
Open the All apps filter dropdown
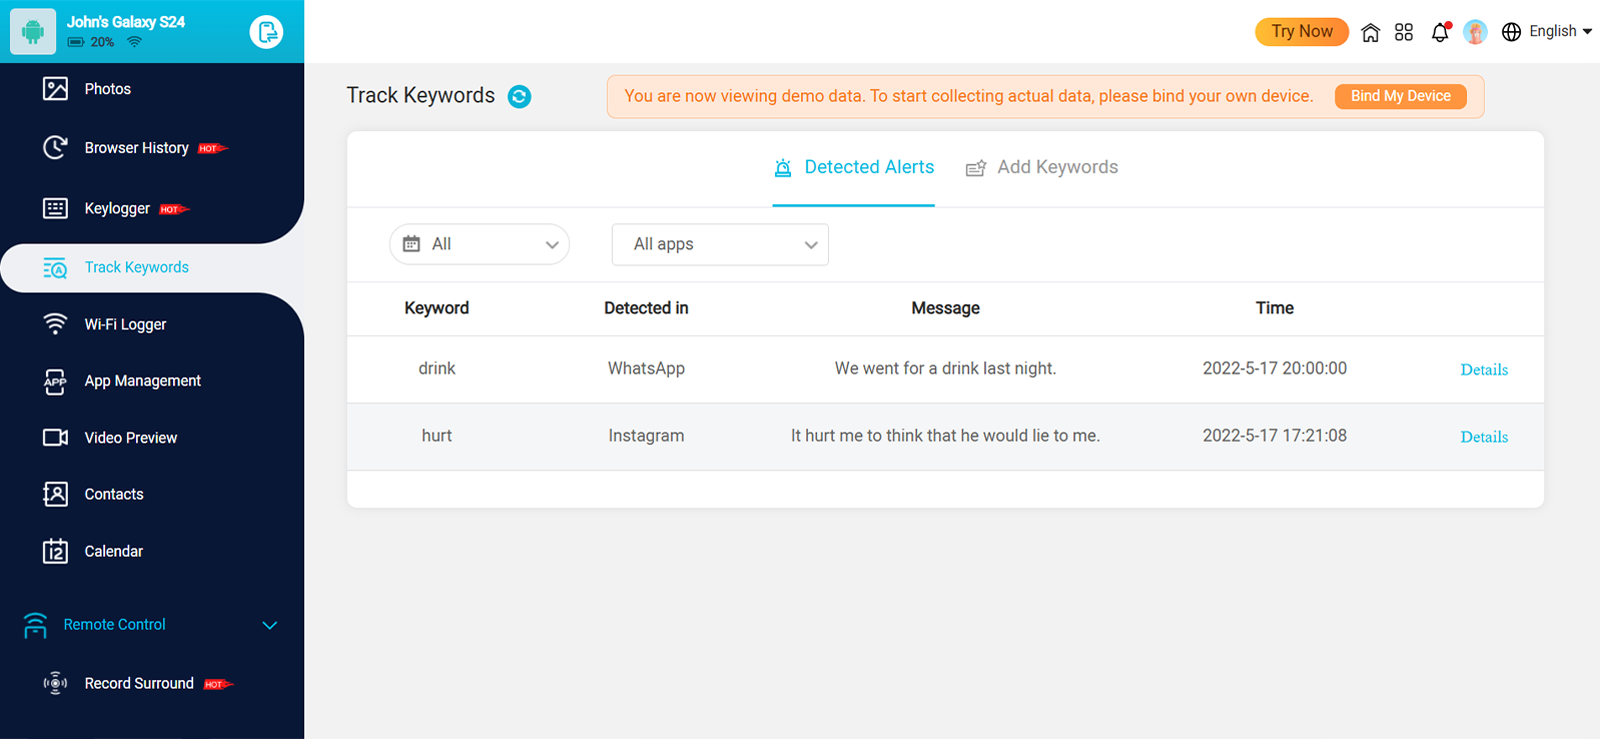(720, 244)
